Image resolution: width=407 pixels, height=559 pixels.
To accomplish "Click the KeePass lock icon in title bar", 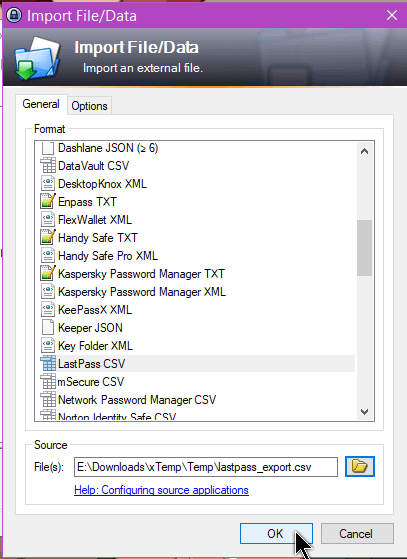I will 14,15.
